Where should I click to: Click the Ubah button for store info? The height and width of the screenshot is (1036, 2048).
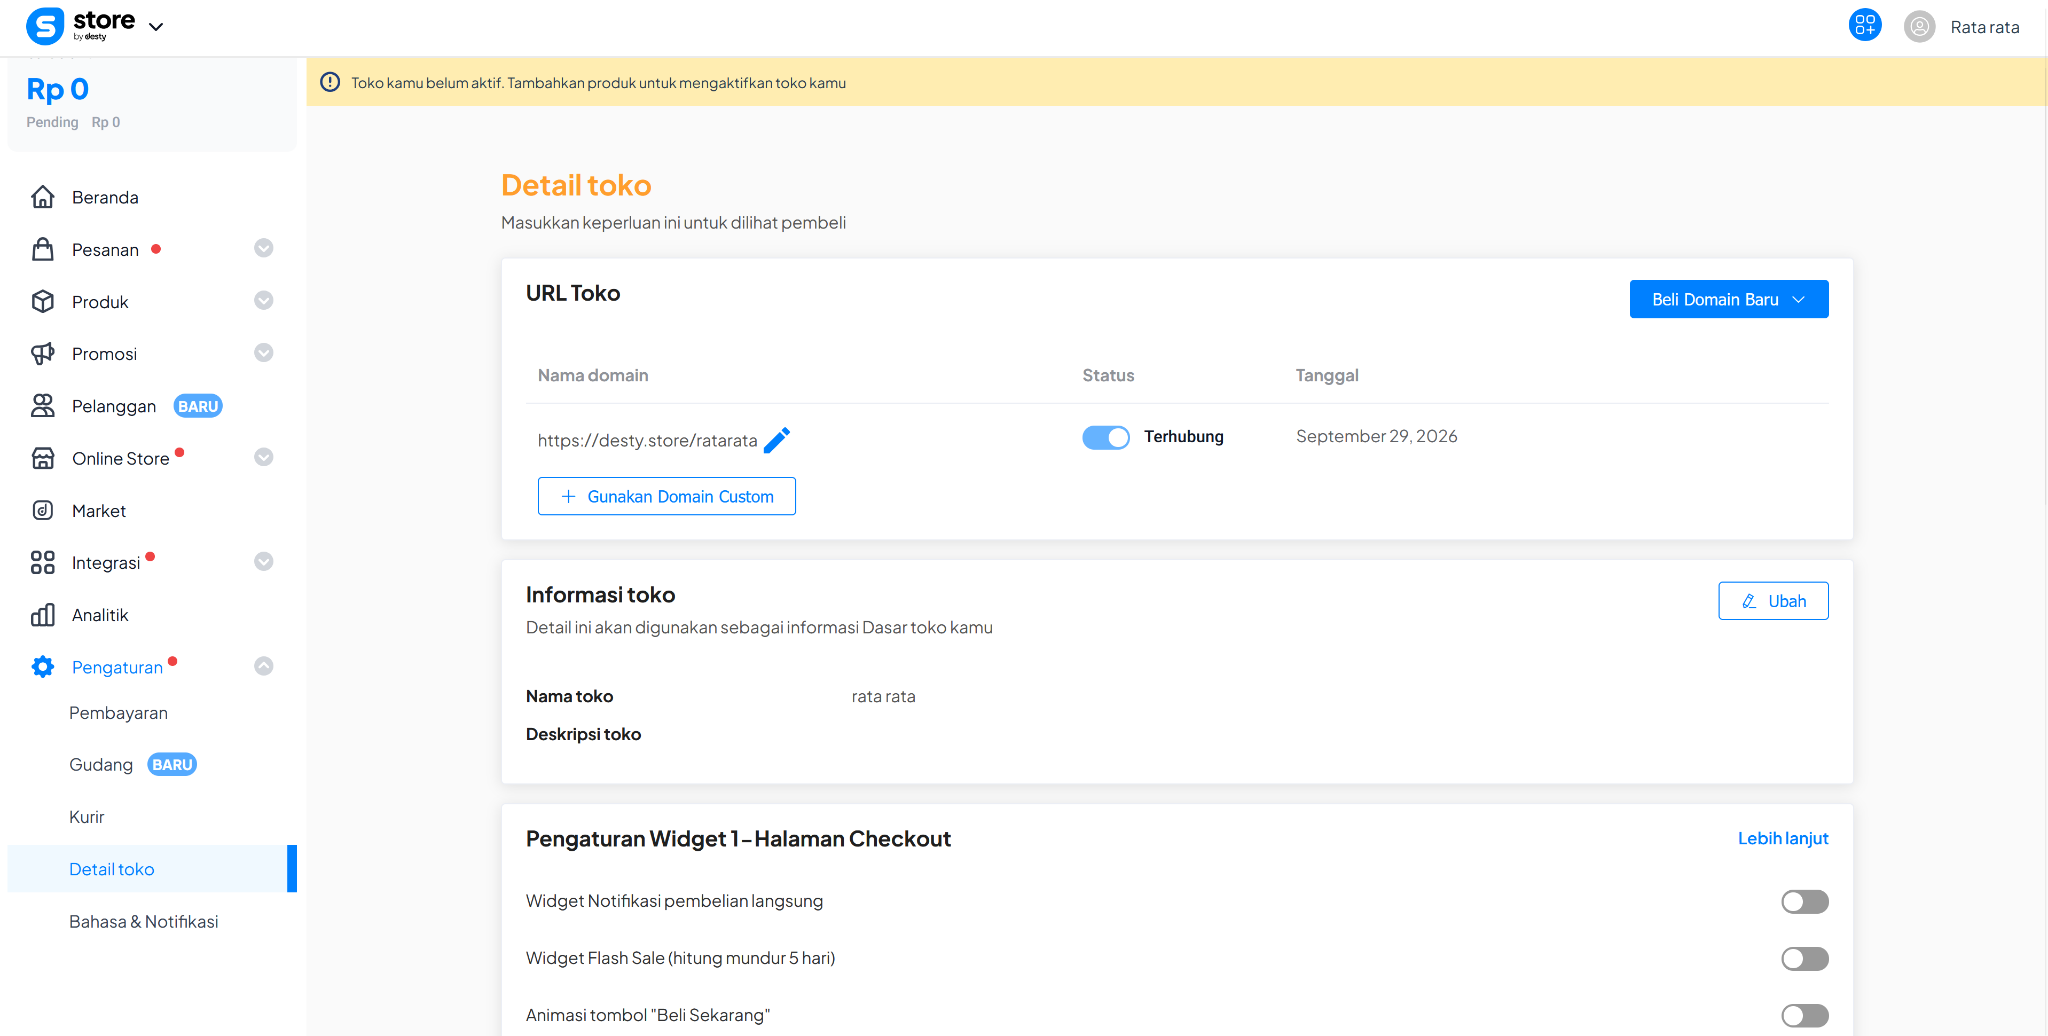coord(1773,601)
